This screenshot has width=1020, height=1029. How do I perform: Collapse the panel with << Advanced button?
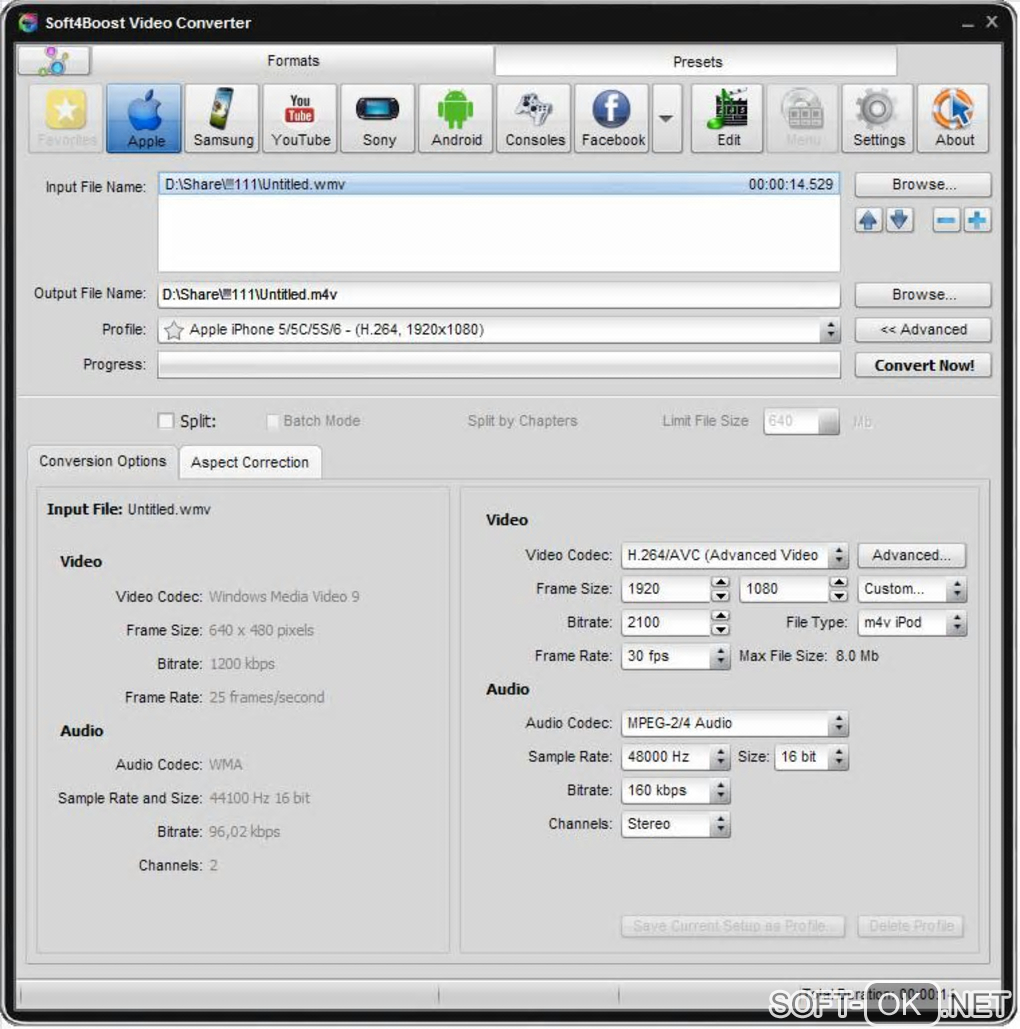pos(923,330)
